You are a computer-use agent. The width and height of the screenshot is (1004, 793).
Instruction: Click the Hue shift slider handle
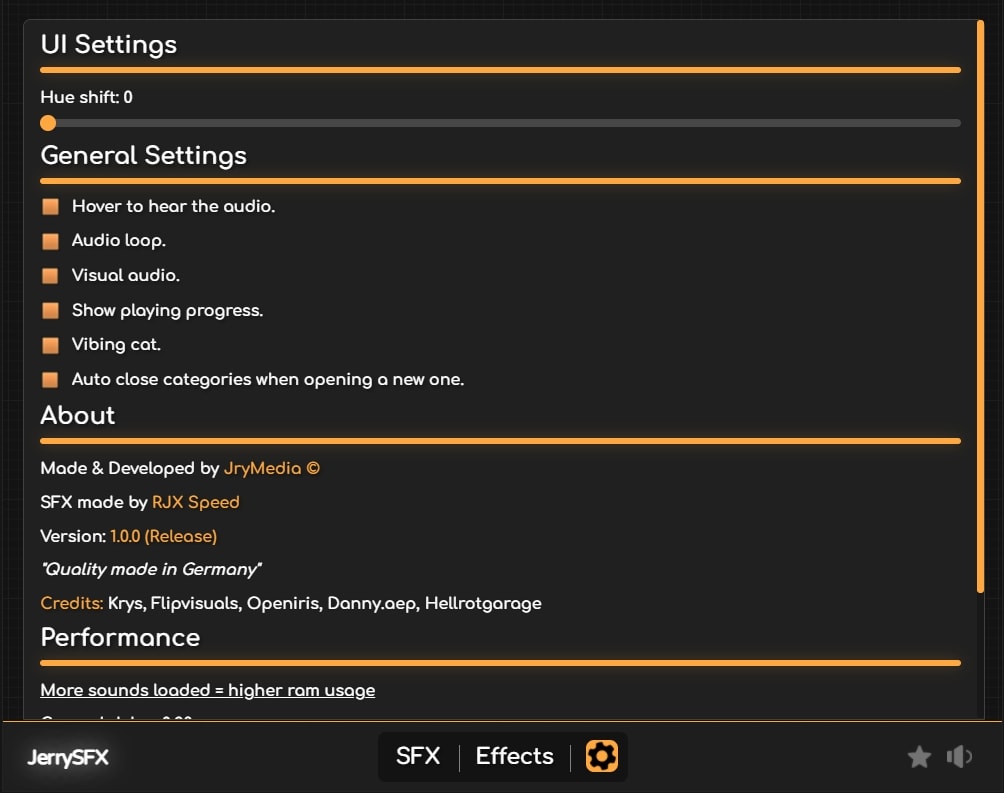click(x=48, y=123)
